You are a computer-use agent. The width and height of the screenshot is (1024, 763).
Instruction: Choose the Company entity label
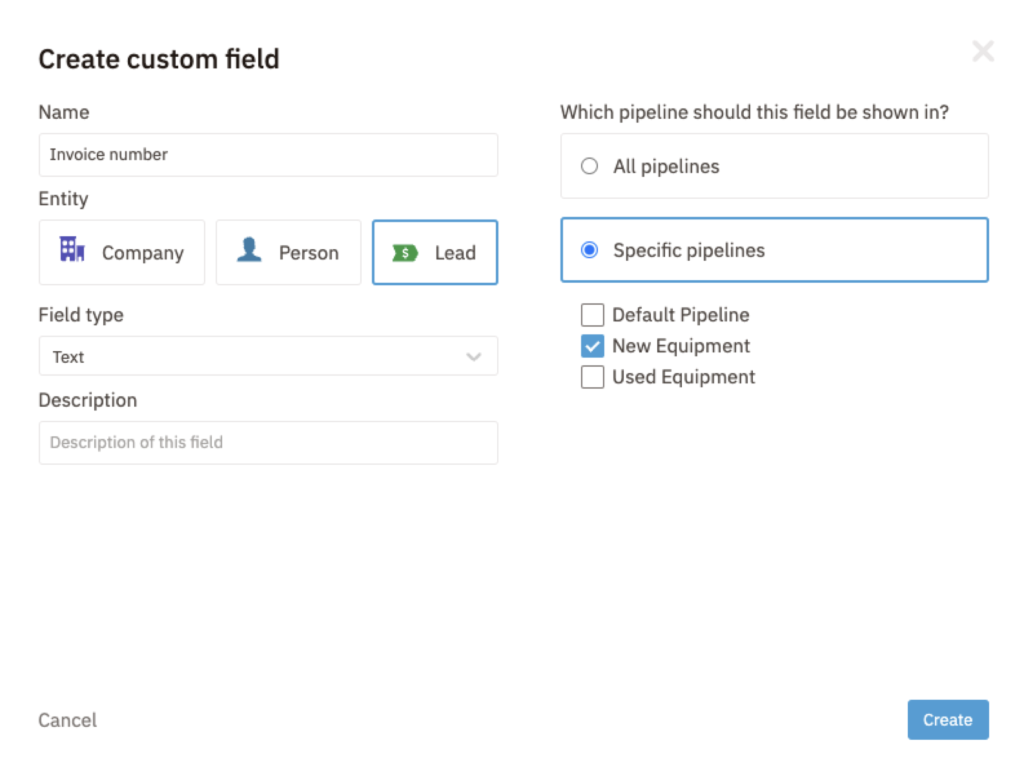coord(143,253)
